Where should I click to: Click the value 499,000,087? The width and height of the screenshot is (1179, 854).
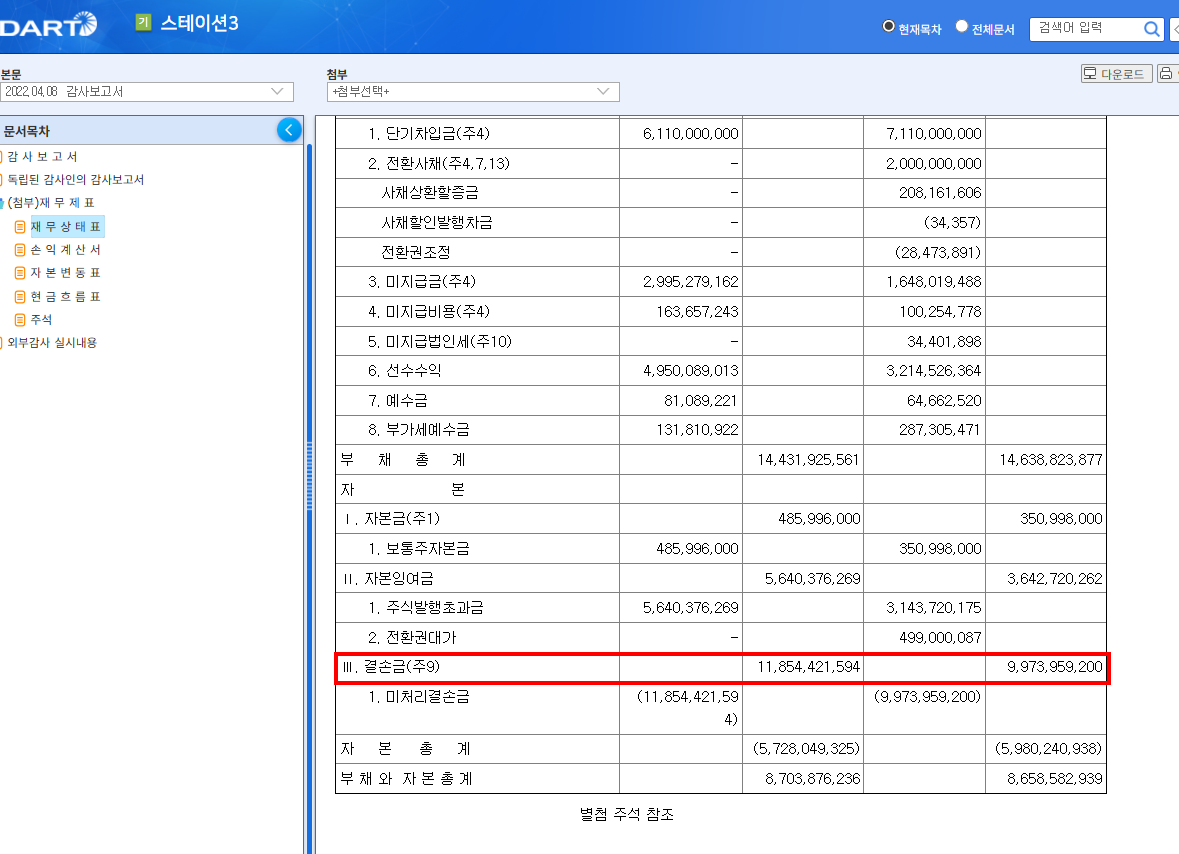point(940,637)
